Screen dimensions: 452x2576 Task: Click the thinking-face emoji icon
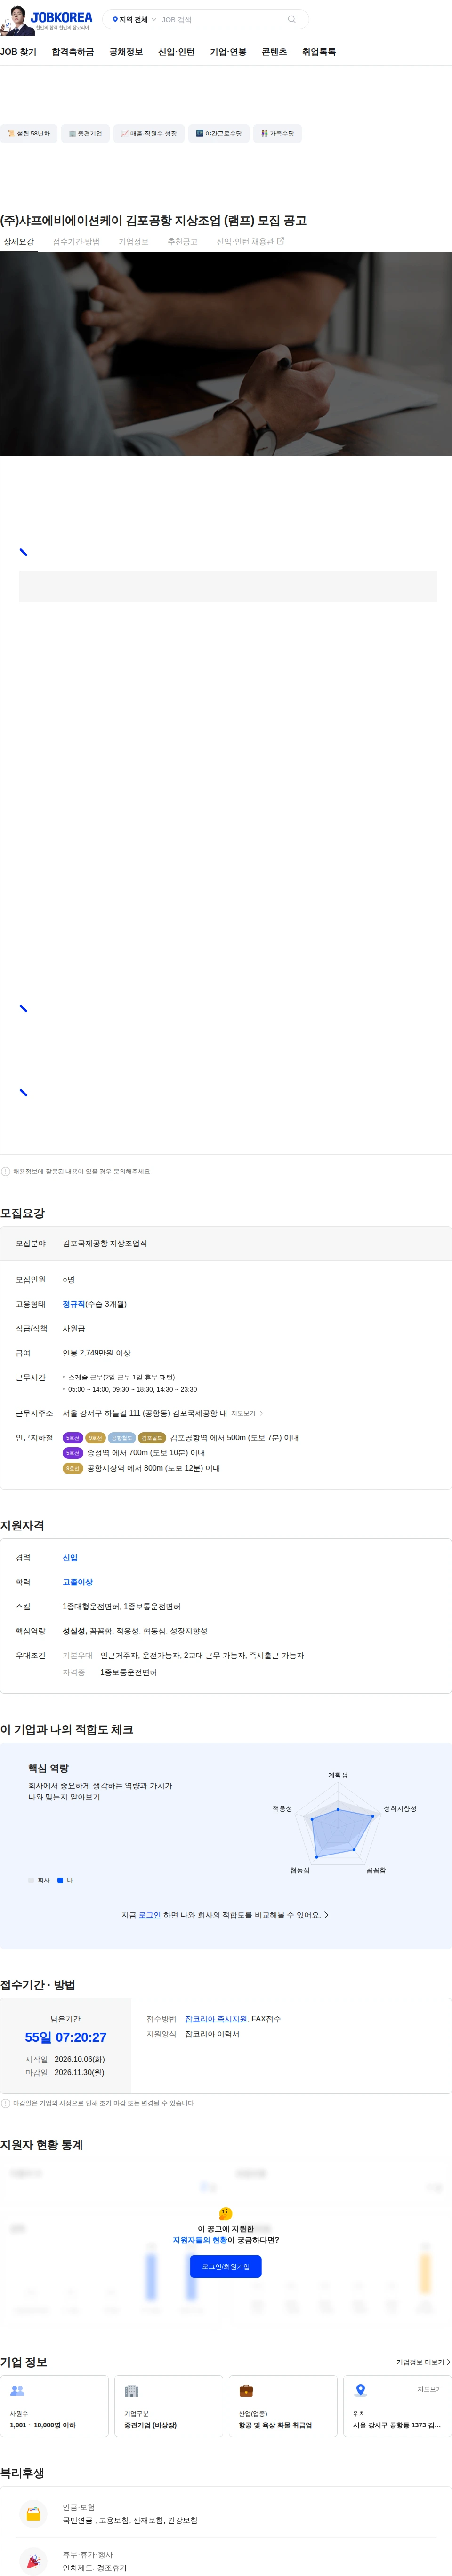tap(225, 2214)
